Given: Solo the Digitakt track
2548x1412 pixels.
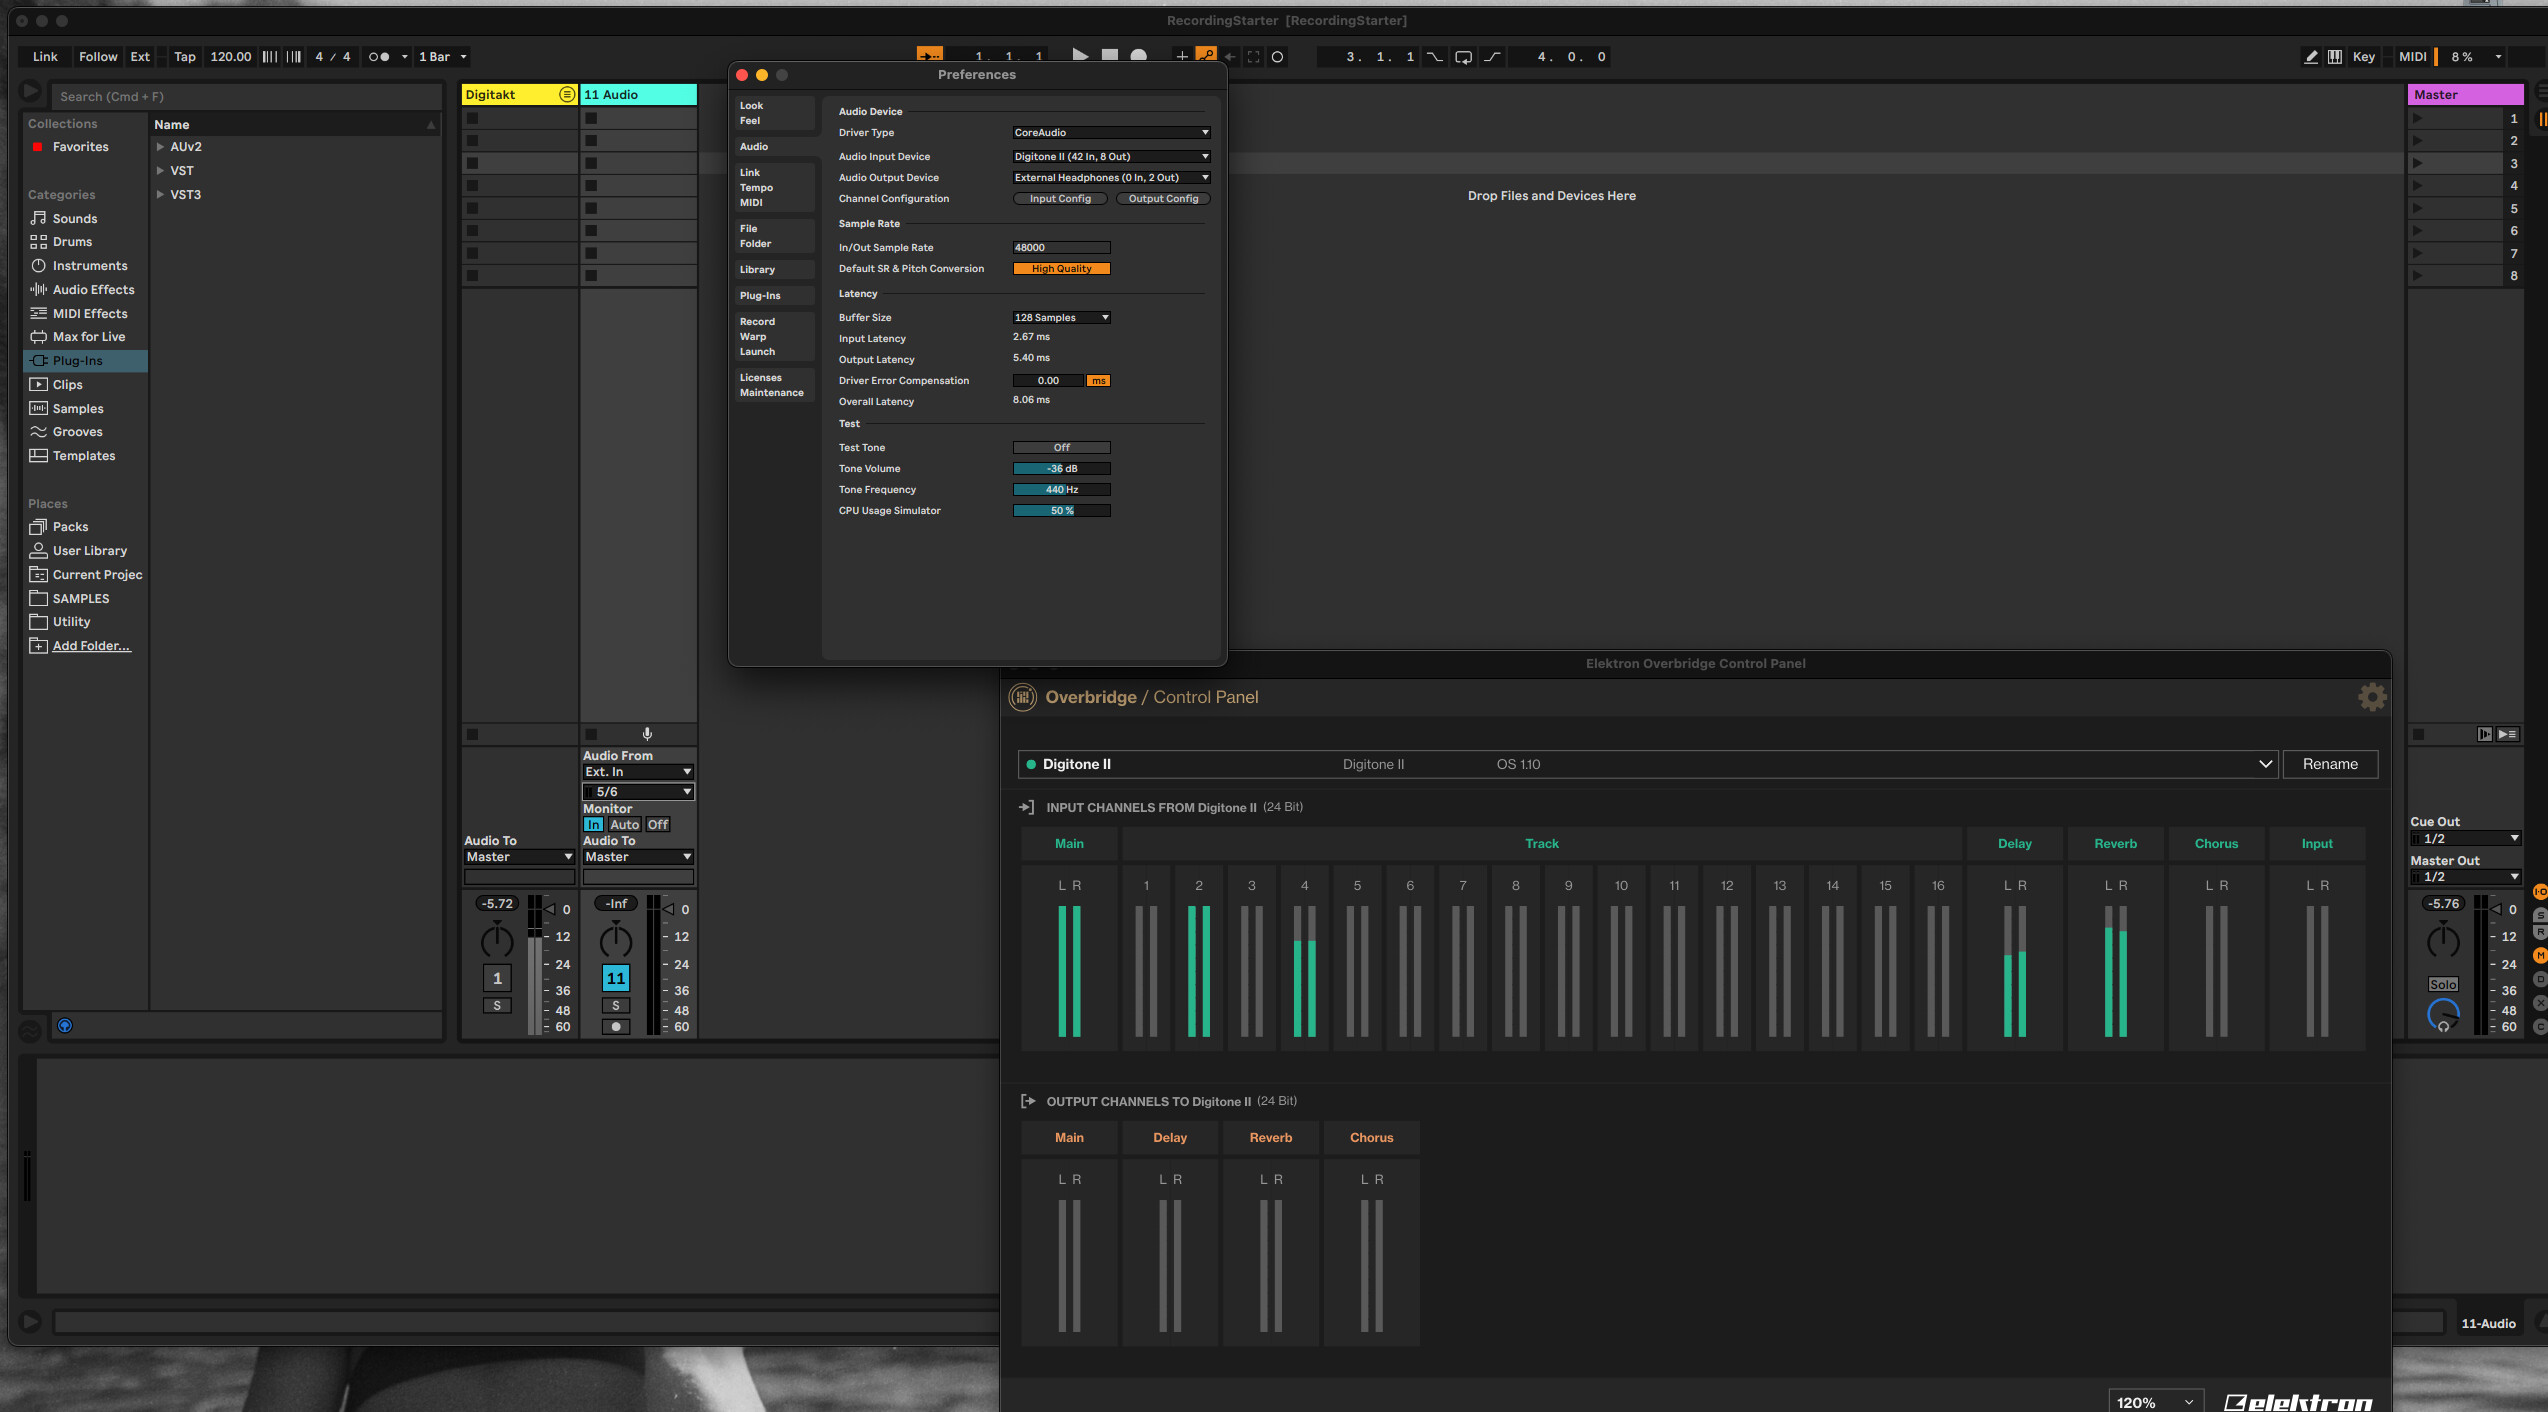Looking at the screenshot, I should coord(497,1005).
